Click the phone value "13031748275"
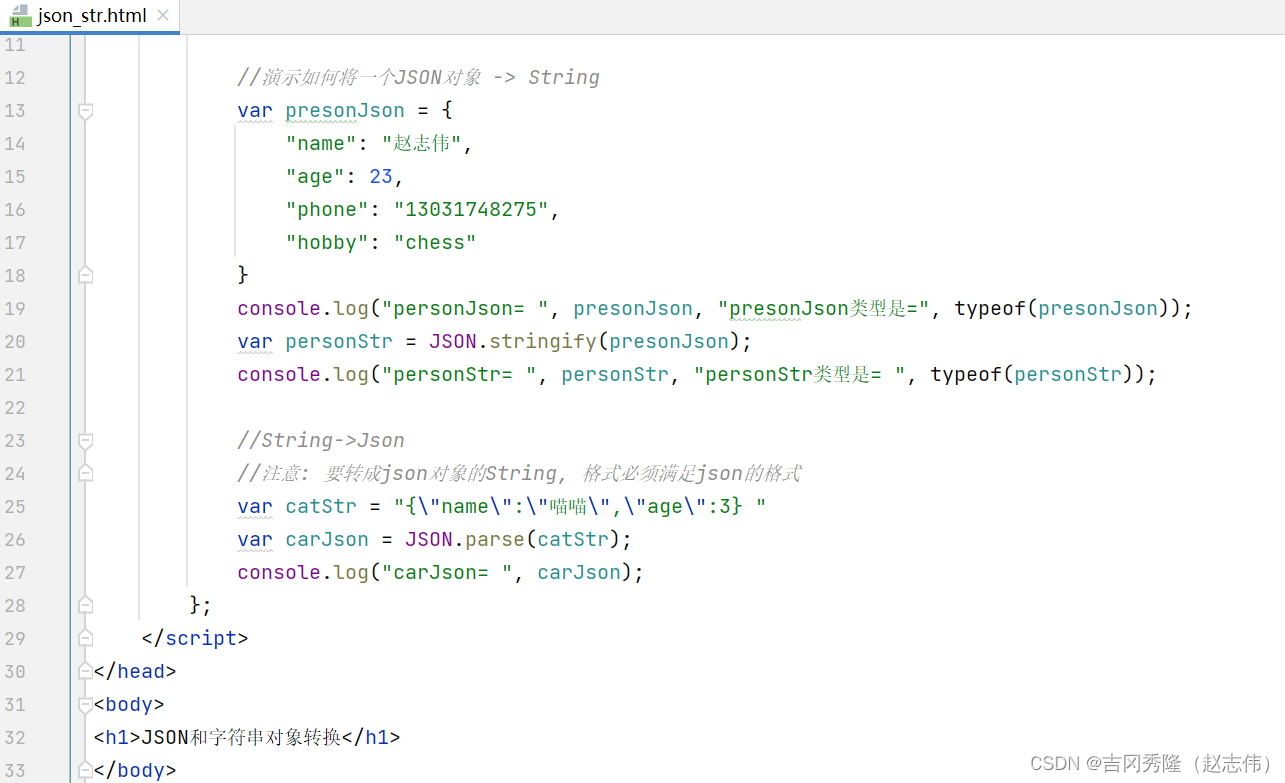The image size is (1285, 783). [x=472, y=209]
